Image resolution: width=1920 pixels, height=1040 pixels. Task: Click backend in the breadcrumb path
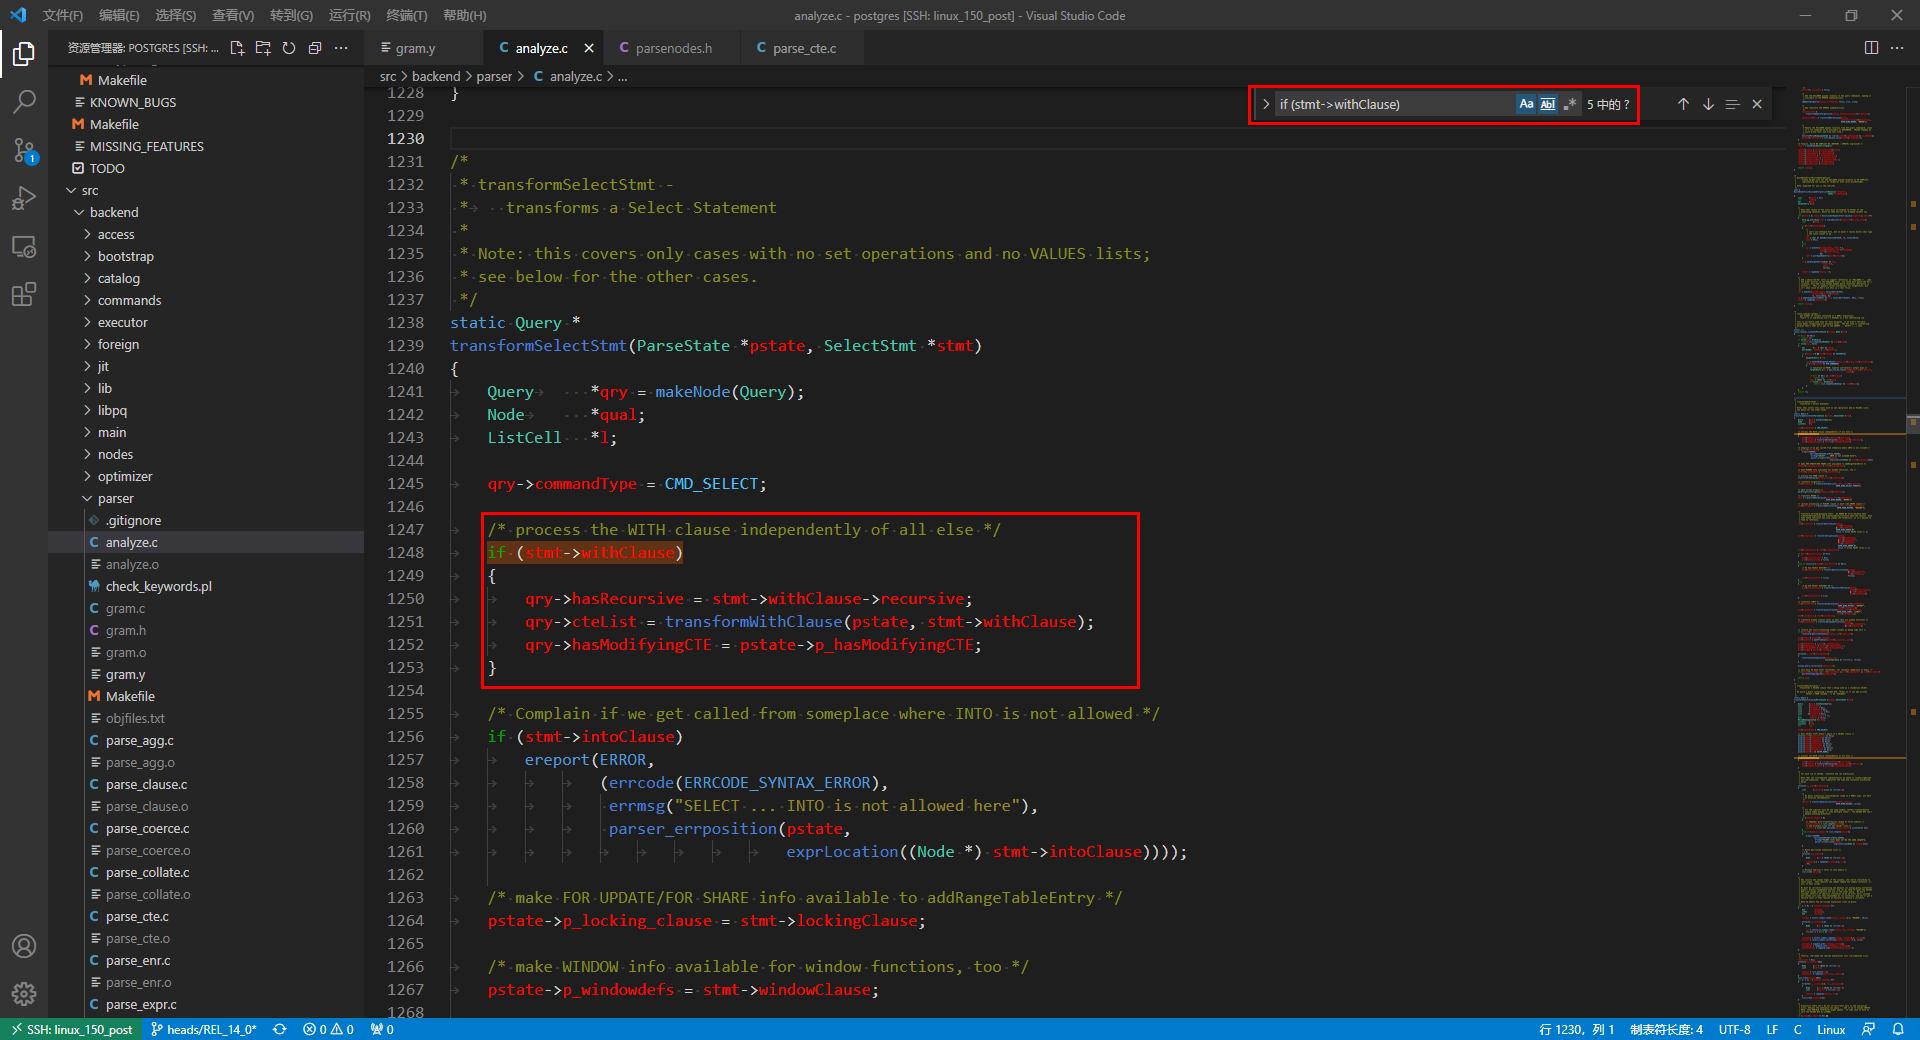coord(436,76)
